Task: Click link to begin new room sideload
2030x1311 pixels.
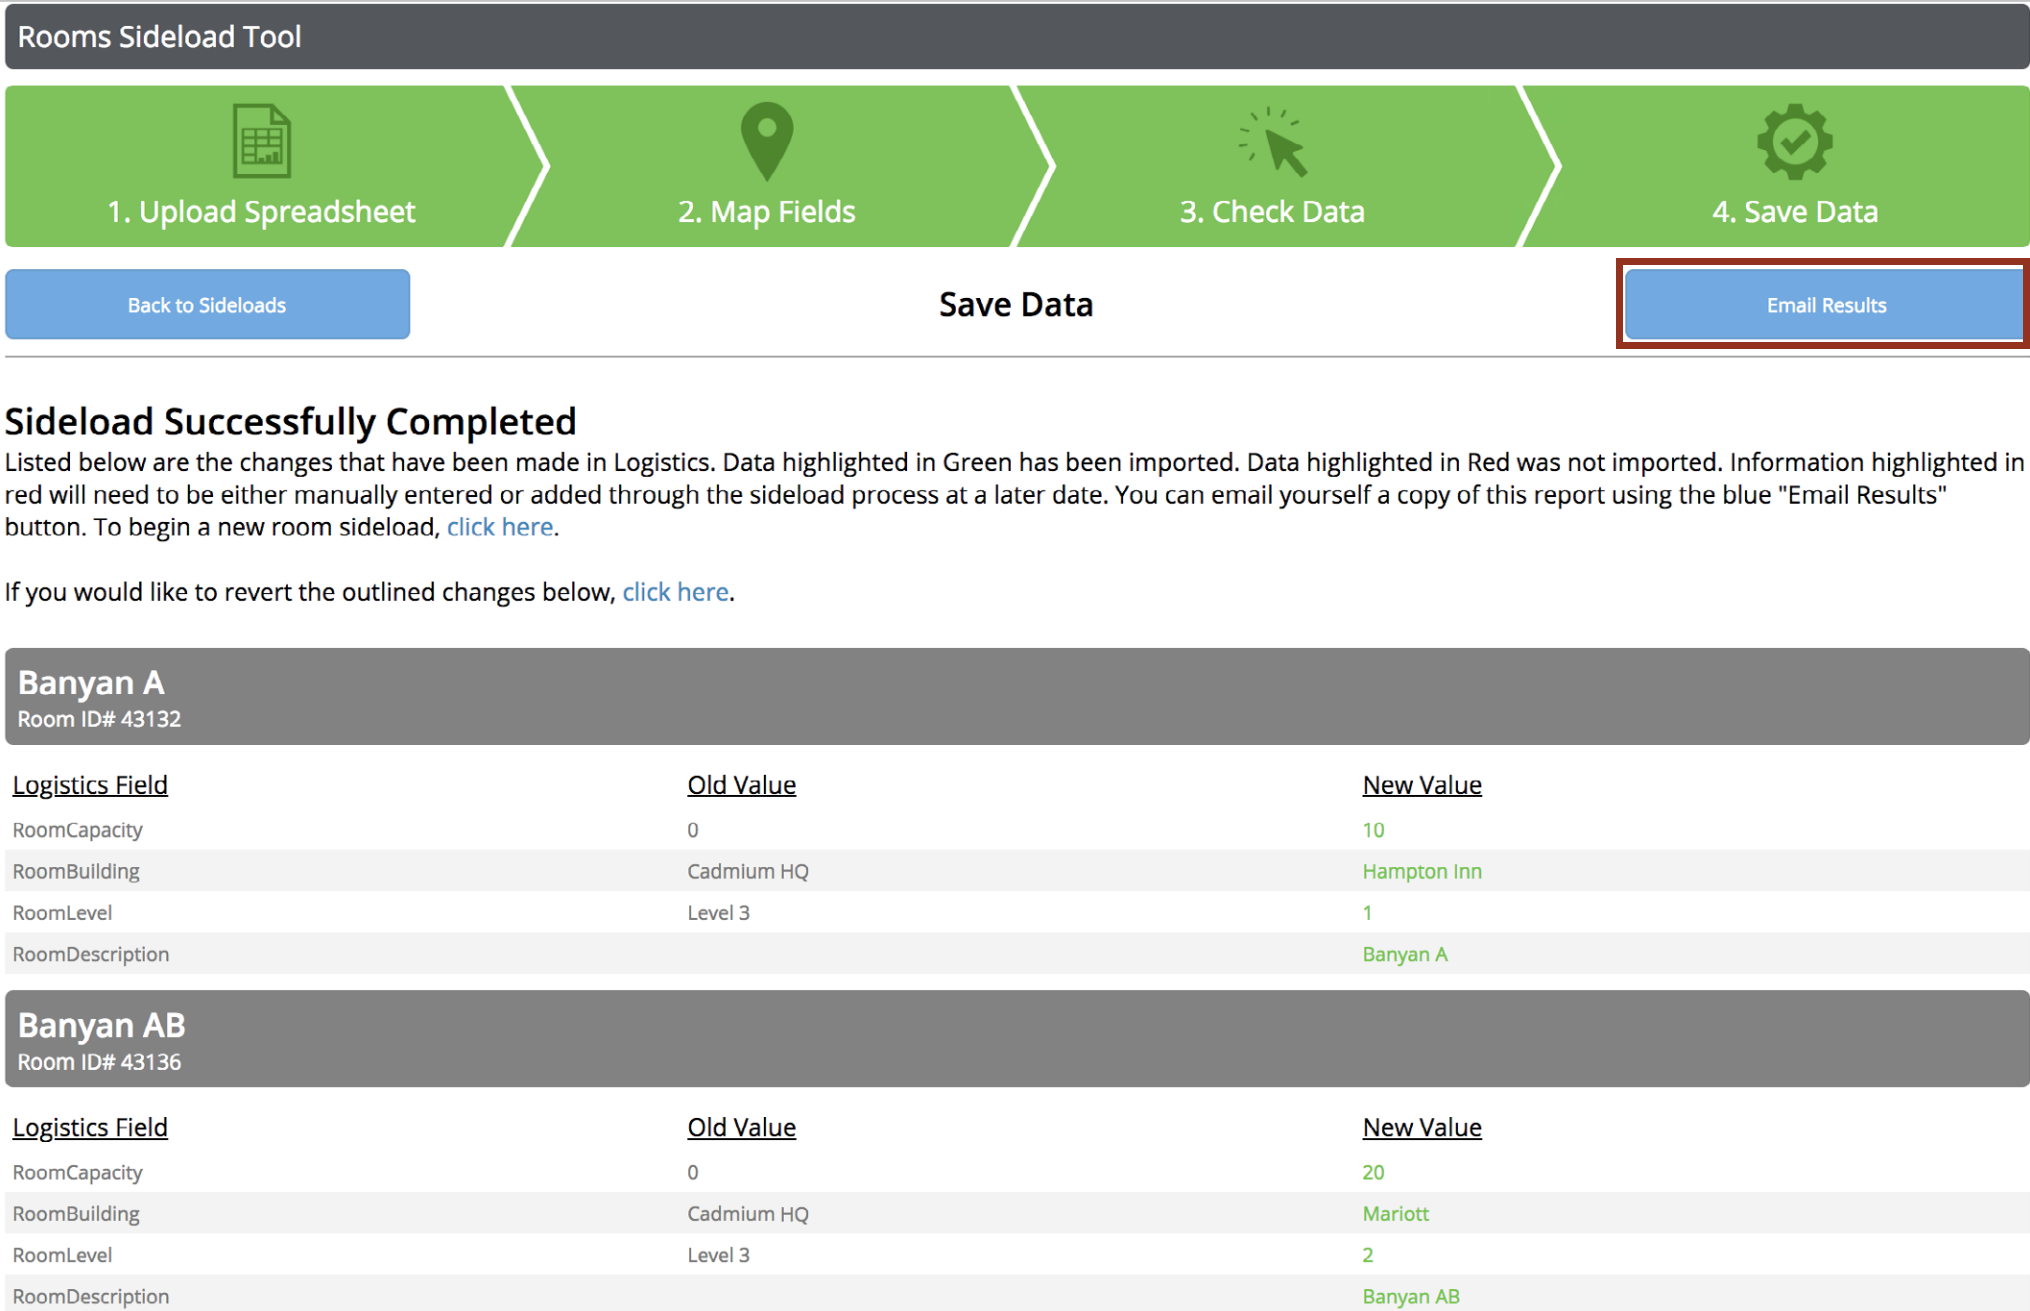Action: click(x=499, y=527)
